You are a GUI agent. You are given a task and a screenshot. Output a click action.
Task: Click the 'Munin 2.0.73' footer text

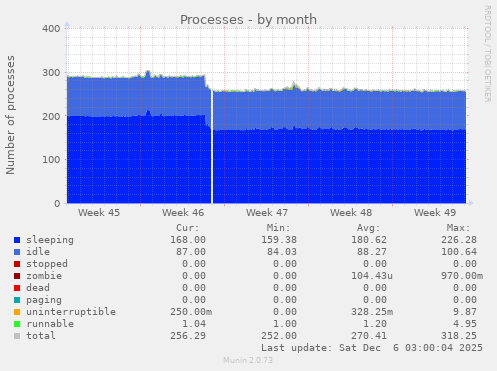pos(248,360)
